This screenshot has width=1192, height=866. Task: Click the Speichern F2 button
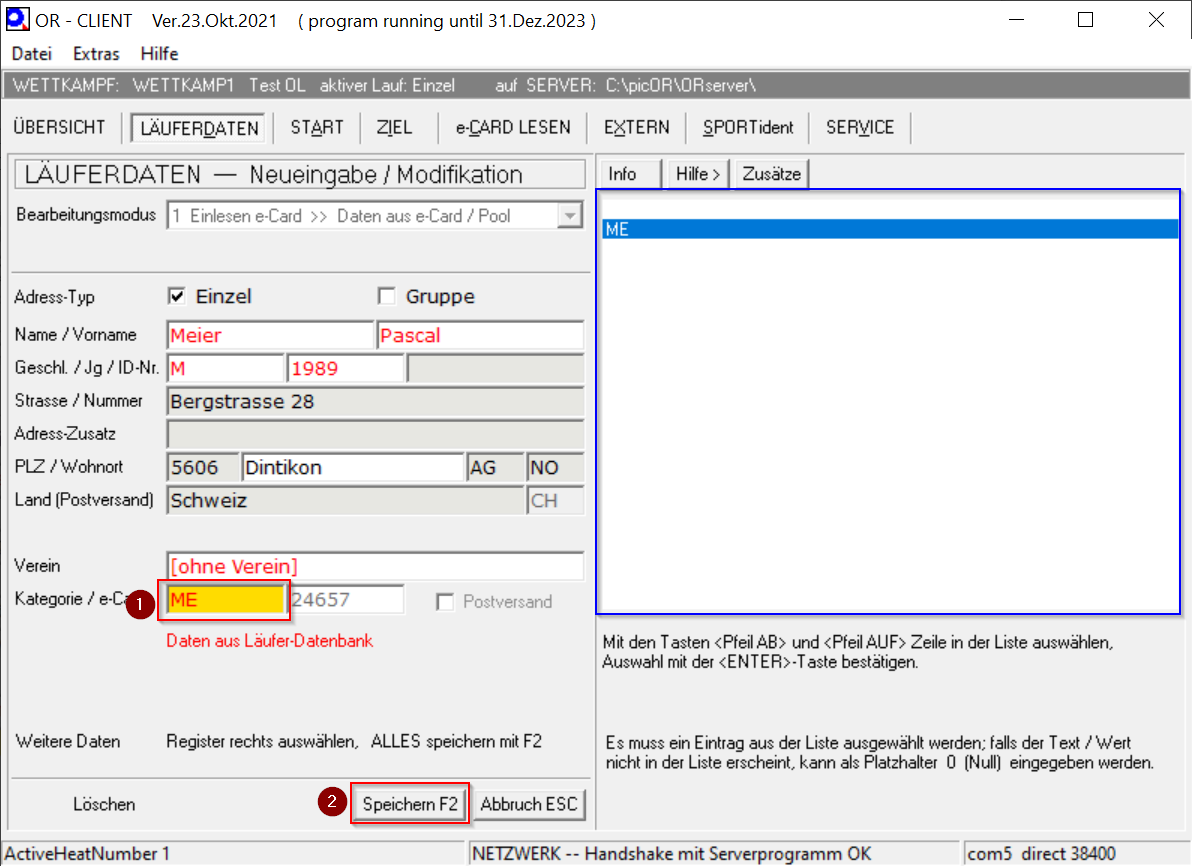click(x=410, y=804)
